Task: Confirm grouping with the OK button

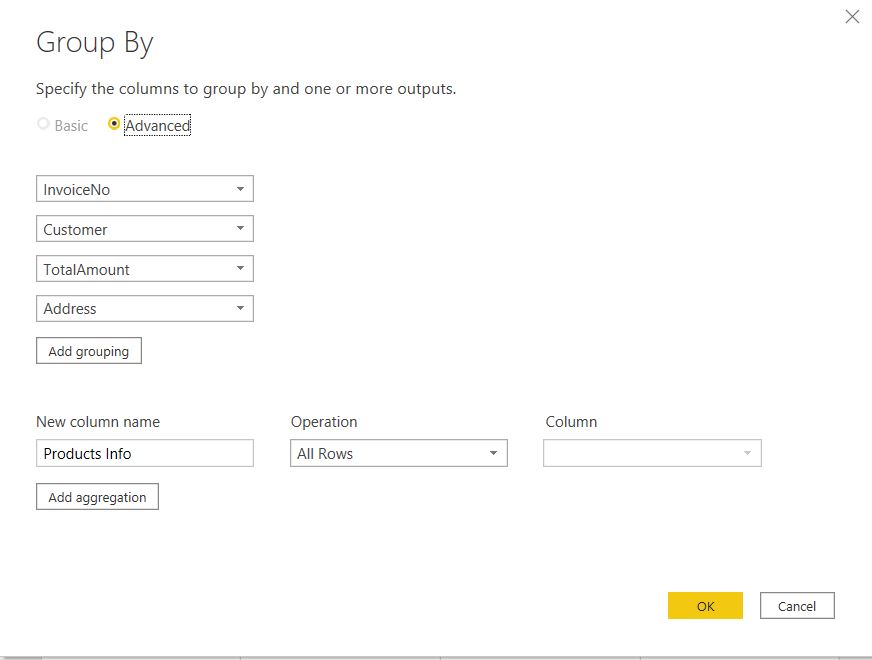Action: (x=705, y=605)
